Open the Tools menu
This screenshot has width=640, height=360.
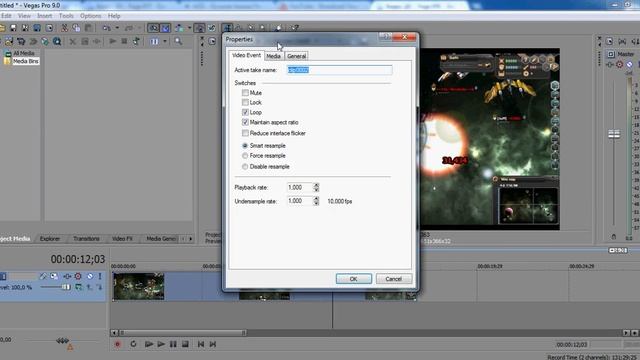tap(66, 16)
